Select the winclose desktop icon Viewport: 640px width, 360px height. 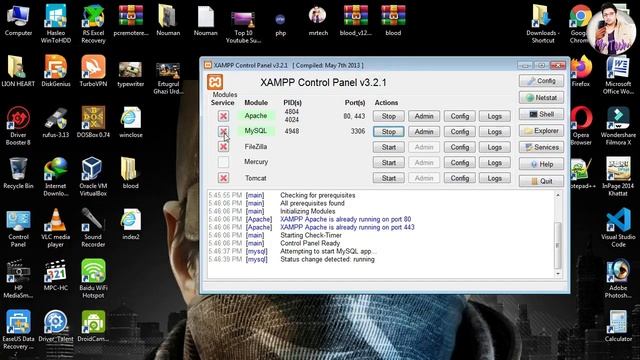tap(131, 122)
